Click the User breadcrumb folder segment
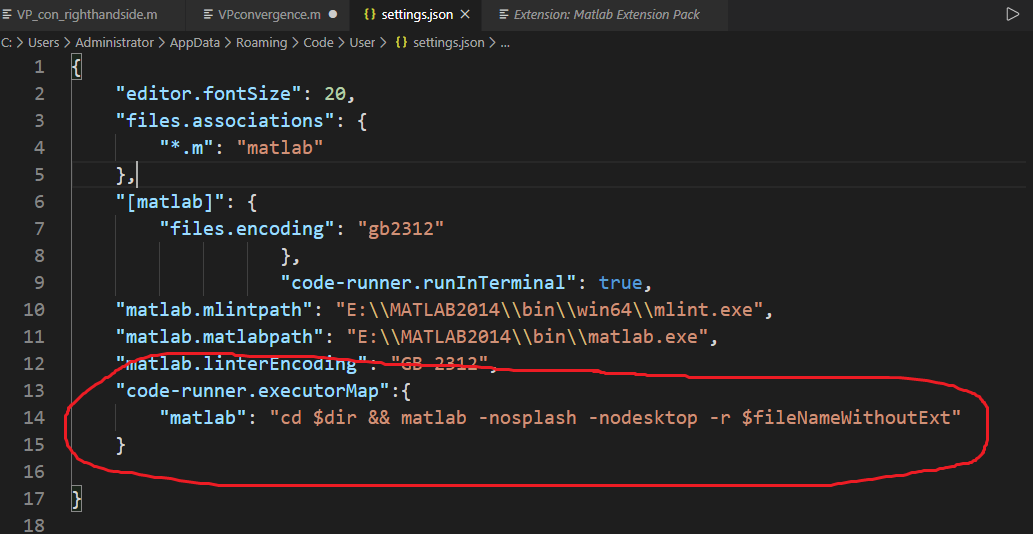This screenshot has height=534, width=1033. coord(362,43)
